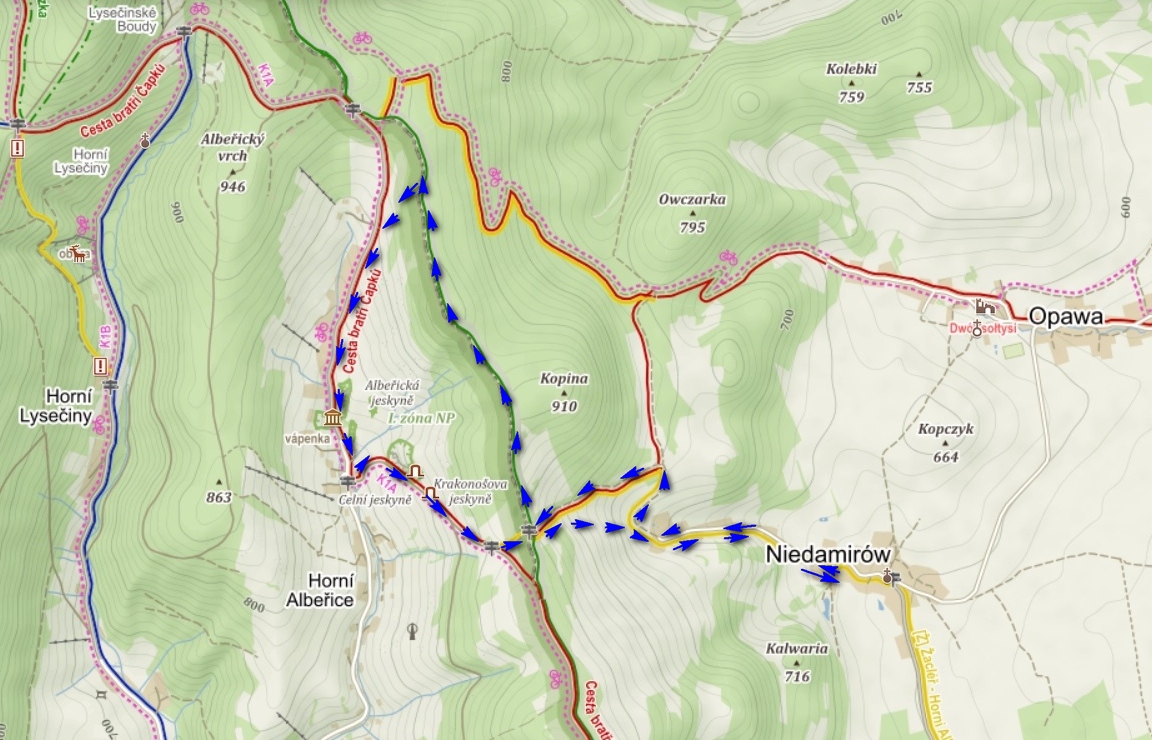Screen dimensions: 1152x740
Task: Click the museum icon beside vápenka
Action: 333,417
